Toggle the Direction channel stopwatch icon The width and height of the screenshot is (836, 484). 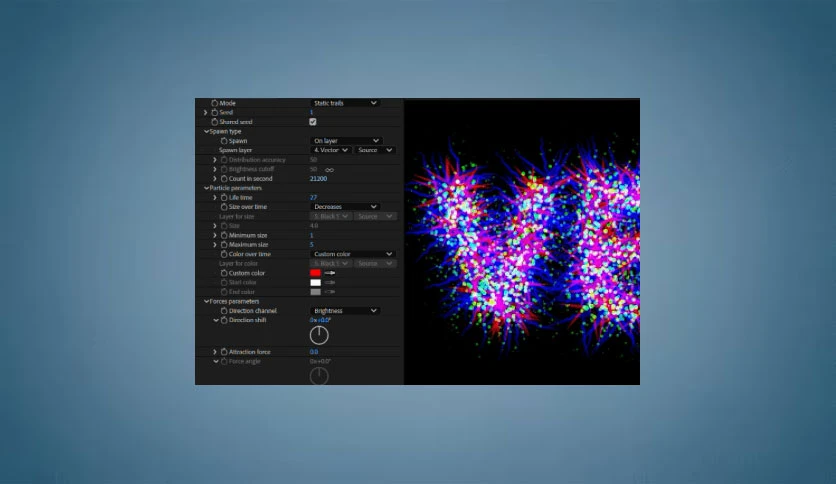tap(224, 311)
